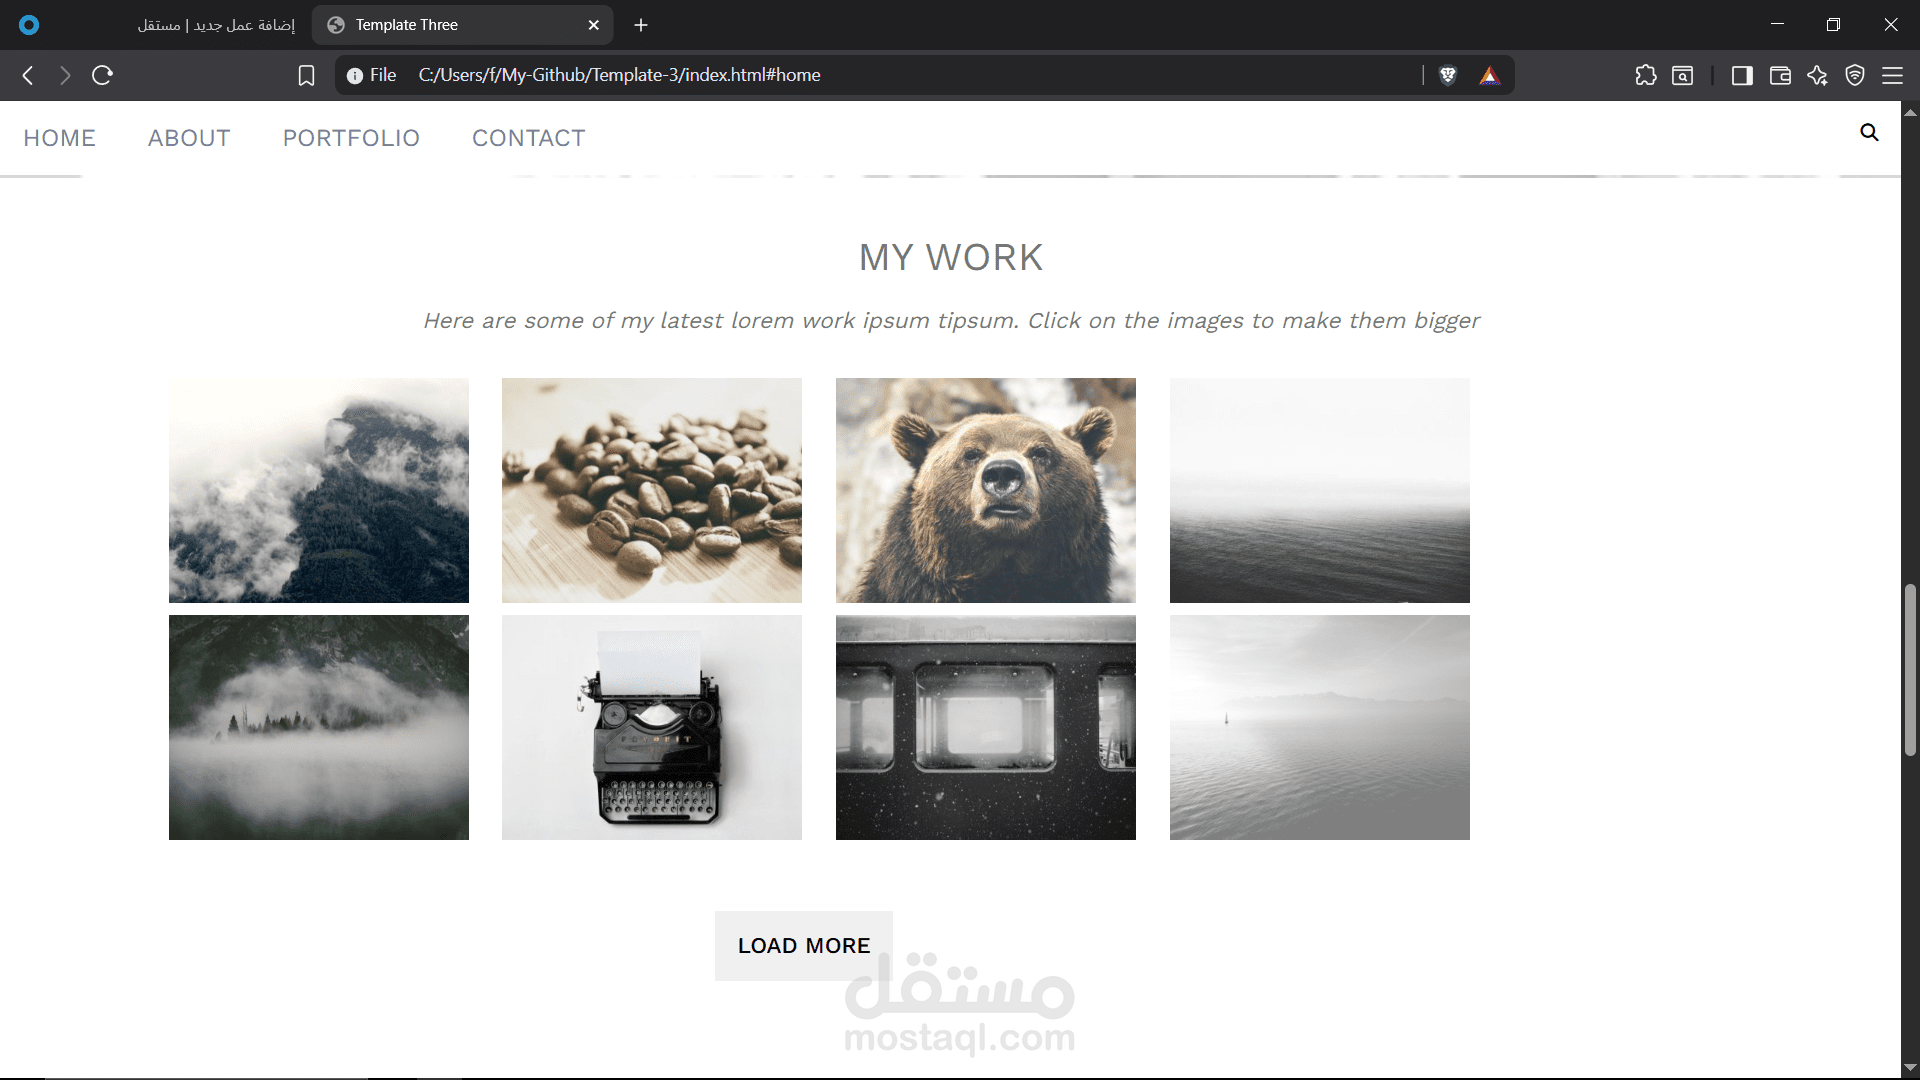Click the browser forward arrow
This screenshot has height=1080, width=1920.
(x=65, y=75)
